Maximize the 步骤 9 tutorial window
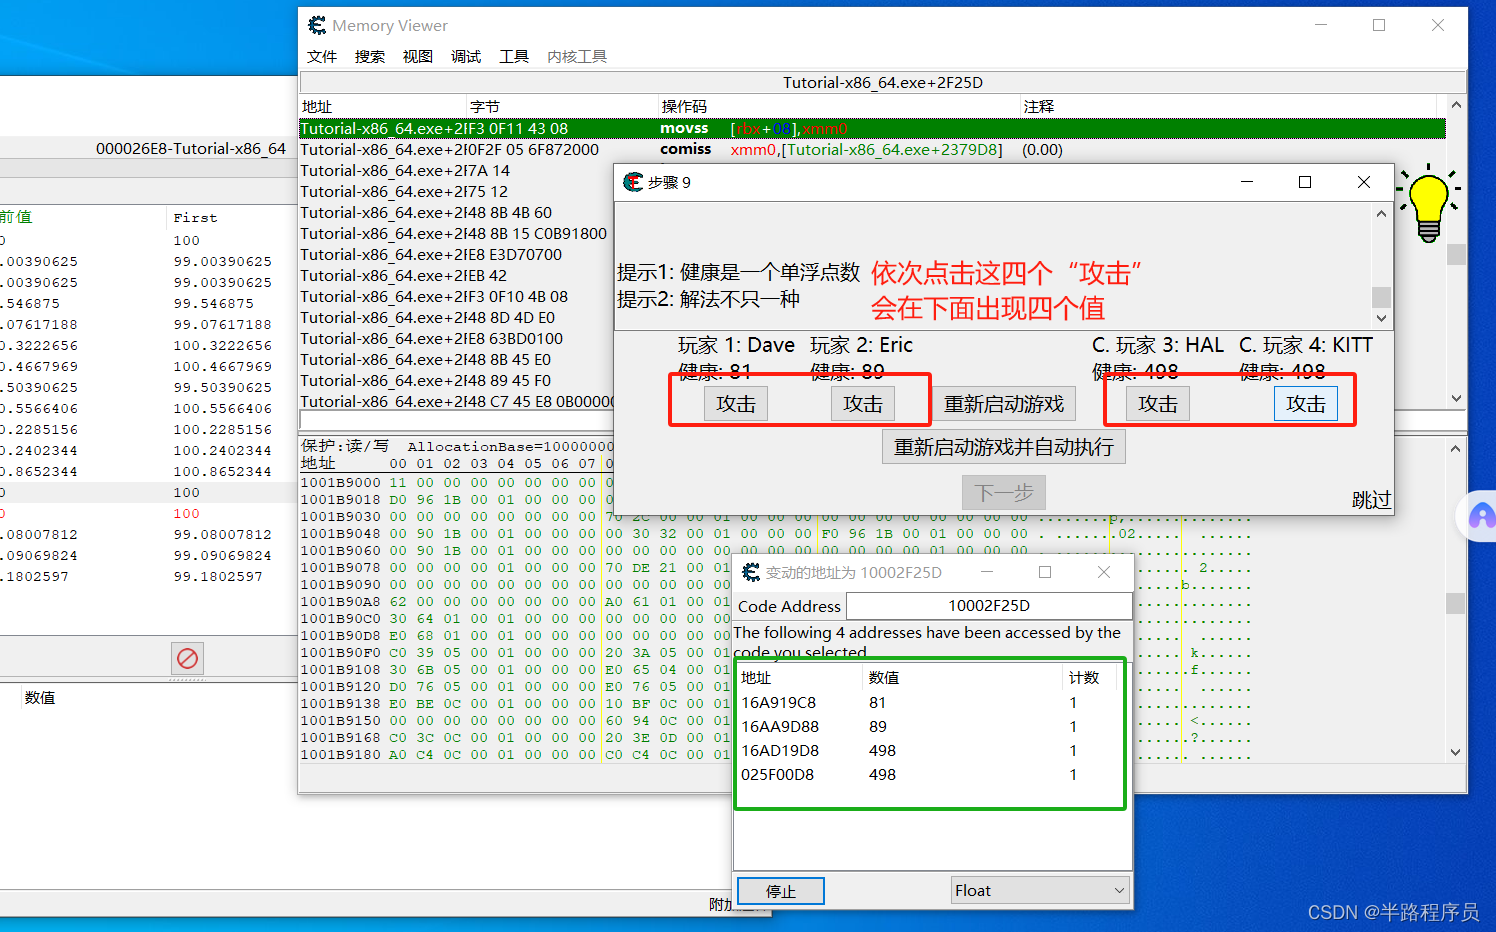1496x932 pixels. pos(1305,182)
